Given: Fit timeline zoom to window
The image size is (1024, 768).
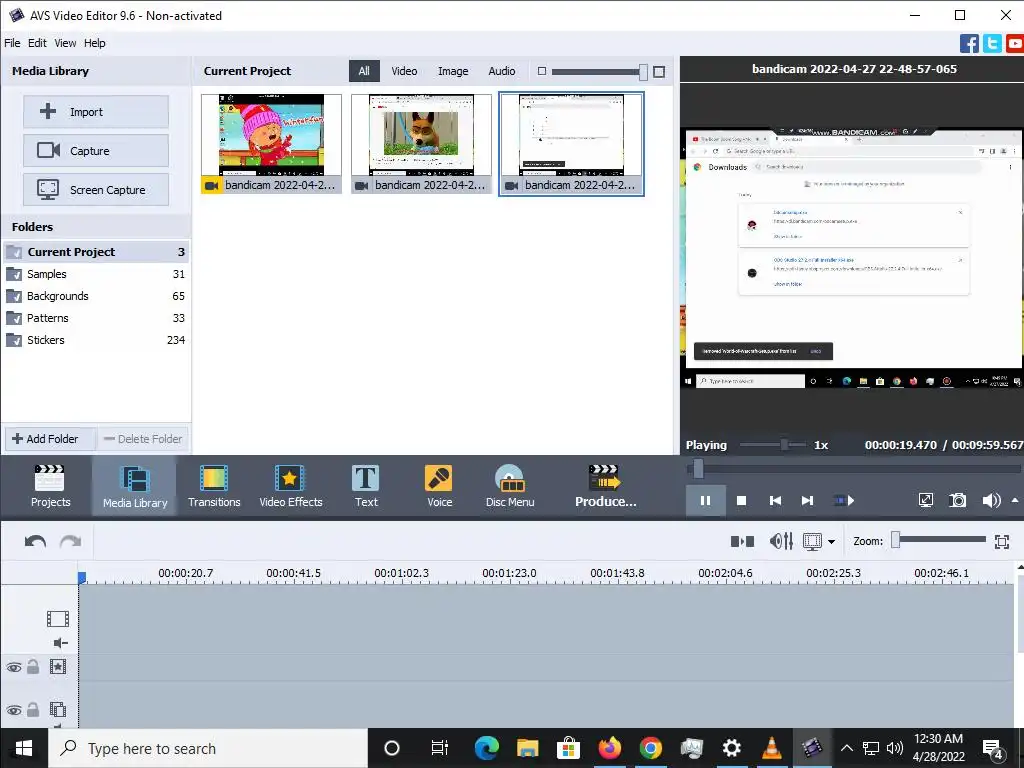Looking at the screenshot, I should coord(1002,541).
